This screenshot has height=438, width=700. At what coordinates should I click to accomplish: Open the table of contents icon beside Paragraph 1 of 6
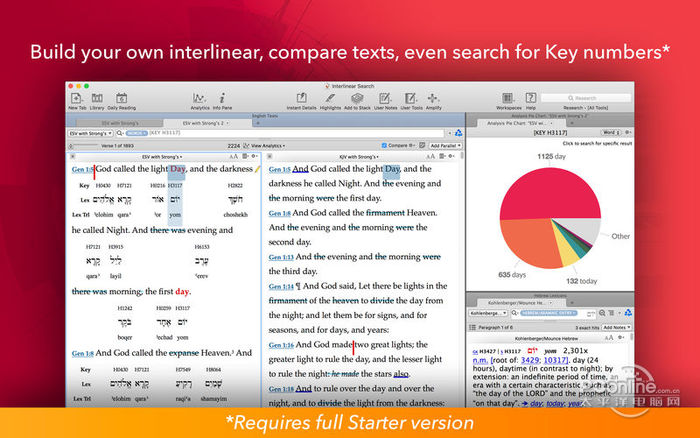(x=472, y=328)
